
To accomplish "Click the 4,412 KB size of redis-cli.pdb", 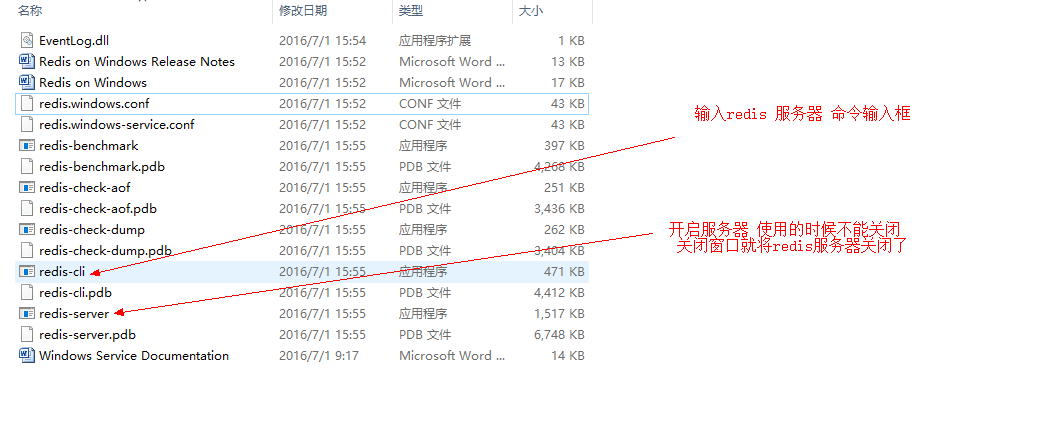I will click(x=559, y=292).
